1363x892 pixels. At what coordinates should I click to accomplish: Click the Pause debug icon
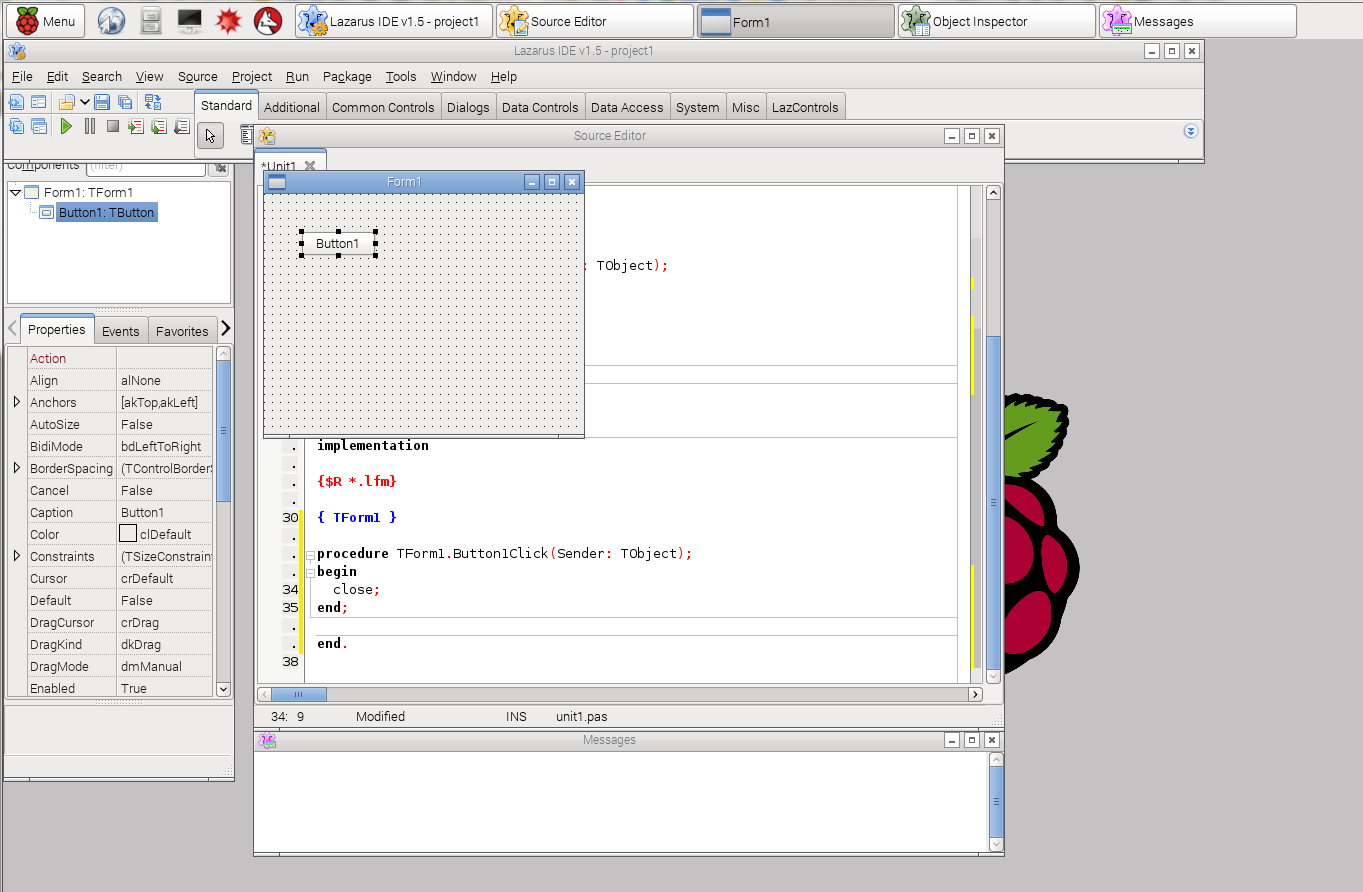pos(90,126)
